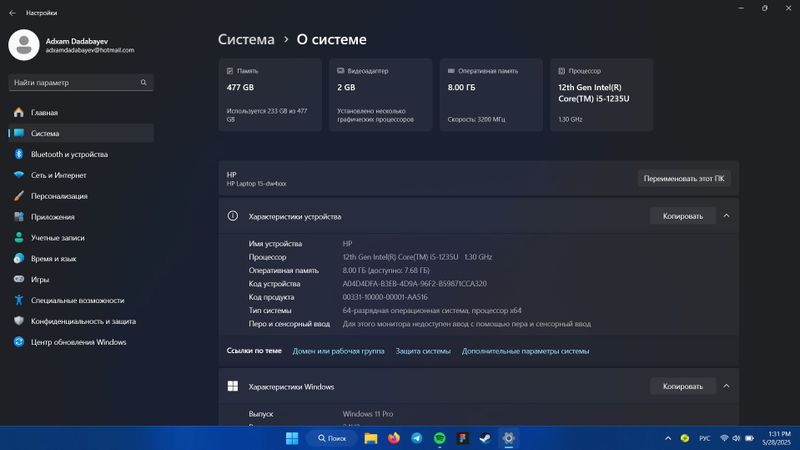Click the Windows logo beside Характеристики Windows

point(233,386)
